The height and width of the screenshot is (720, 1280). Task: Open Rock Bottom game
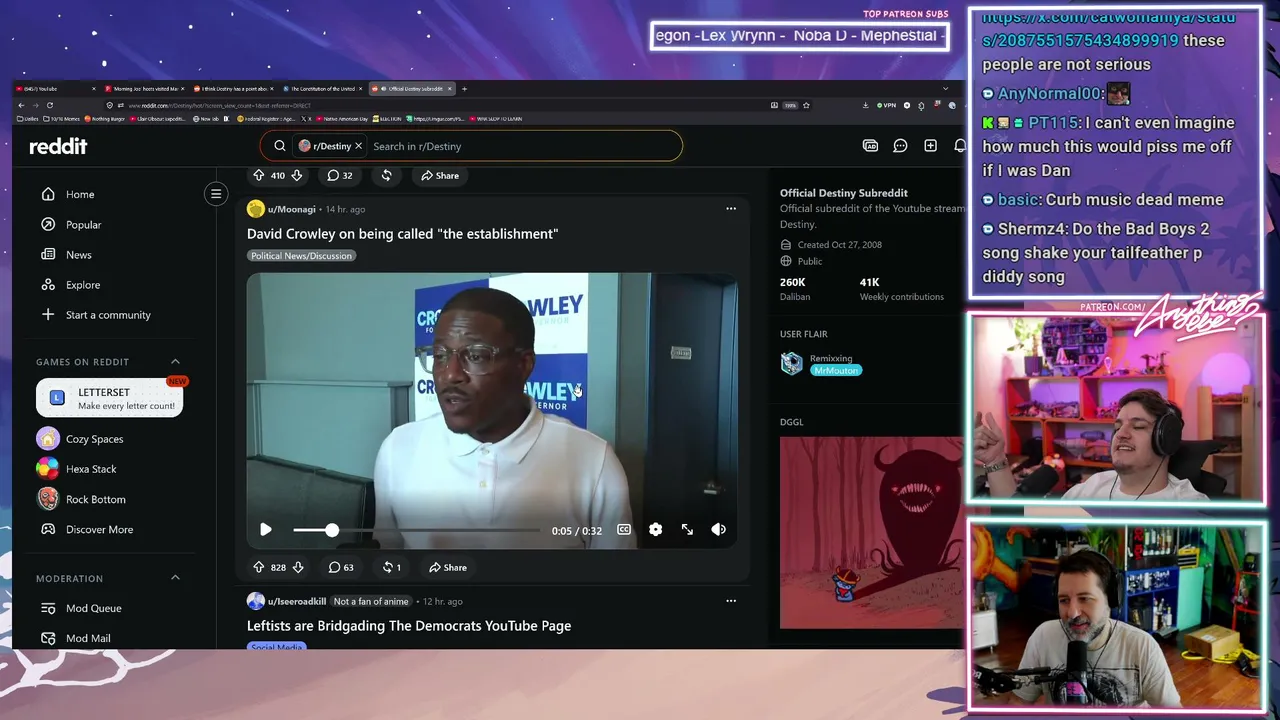tap(95, 499)
